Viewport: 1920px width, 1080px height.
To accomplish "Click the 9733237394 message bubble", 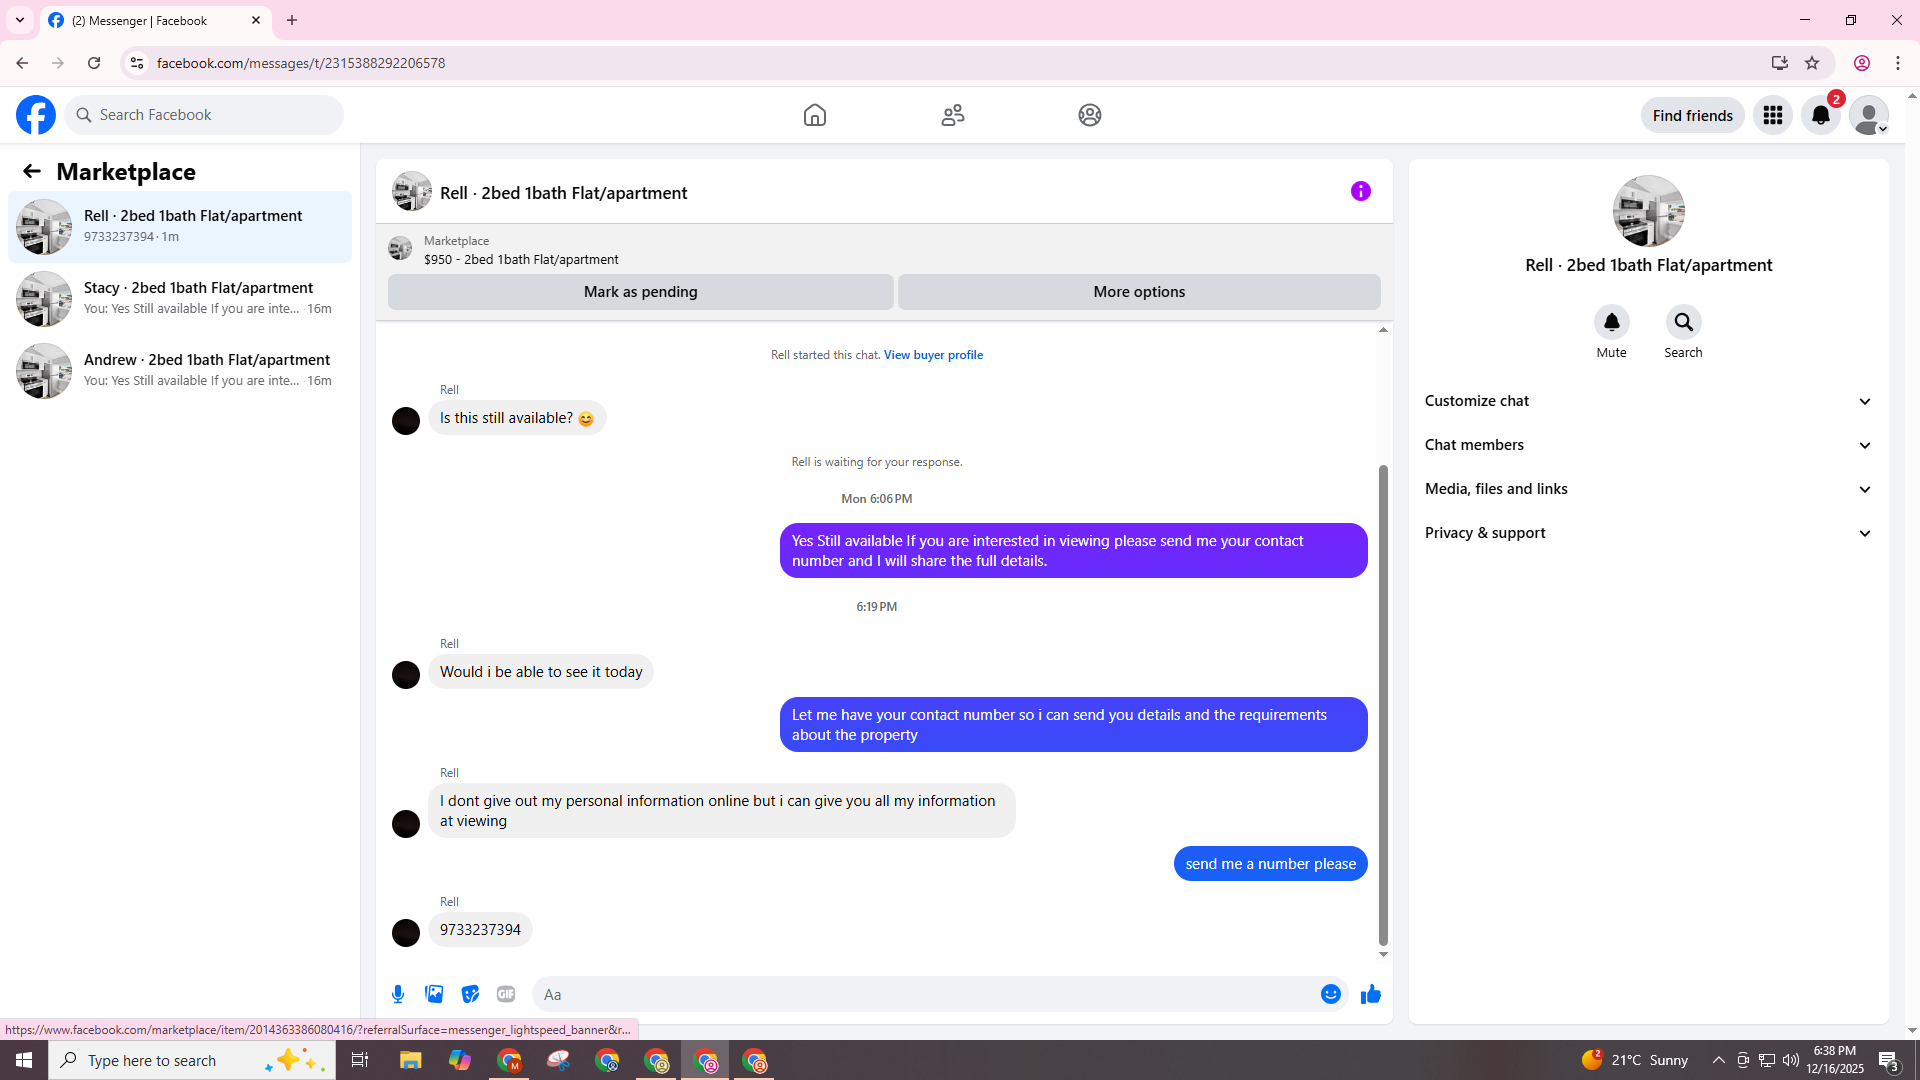I will pyautogui.click(x=480, y=930).
